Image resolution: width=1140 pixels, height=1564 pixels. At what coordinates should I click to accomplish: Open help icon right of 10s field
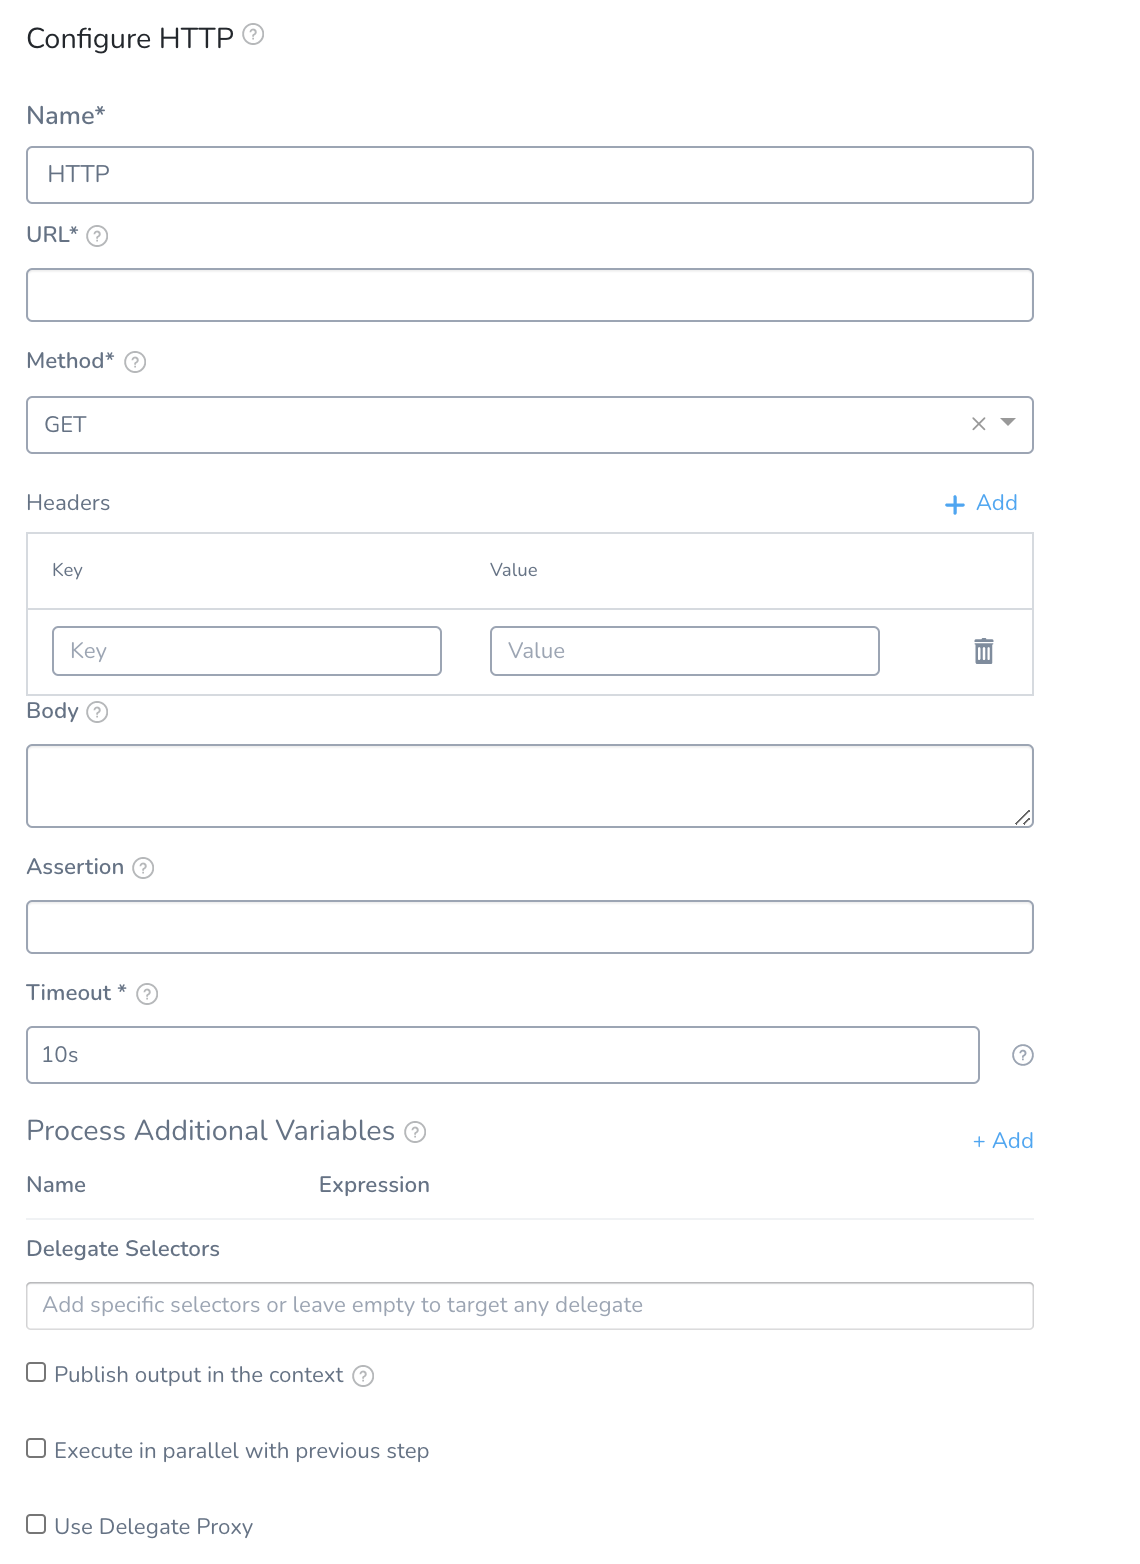pyautogui.click(x=1023, y=1055)
